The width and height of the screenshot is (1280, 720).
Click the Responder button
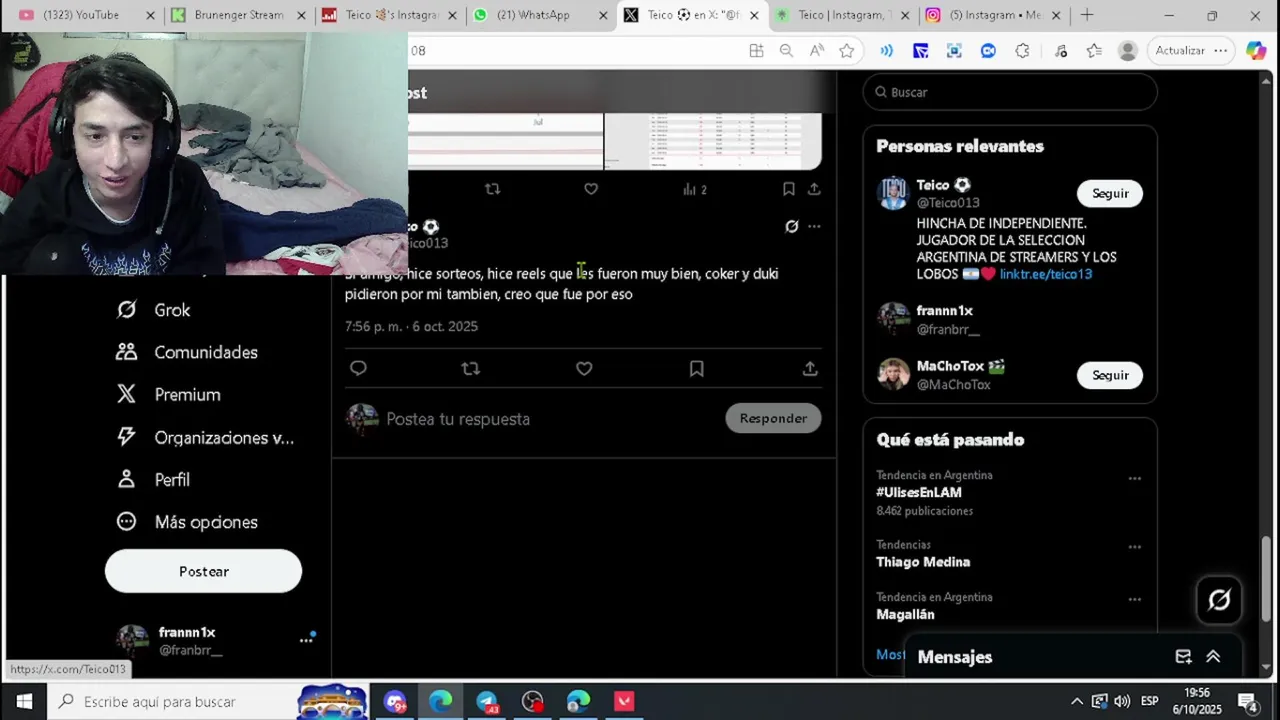click(x=773, y=418)
